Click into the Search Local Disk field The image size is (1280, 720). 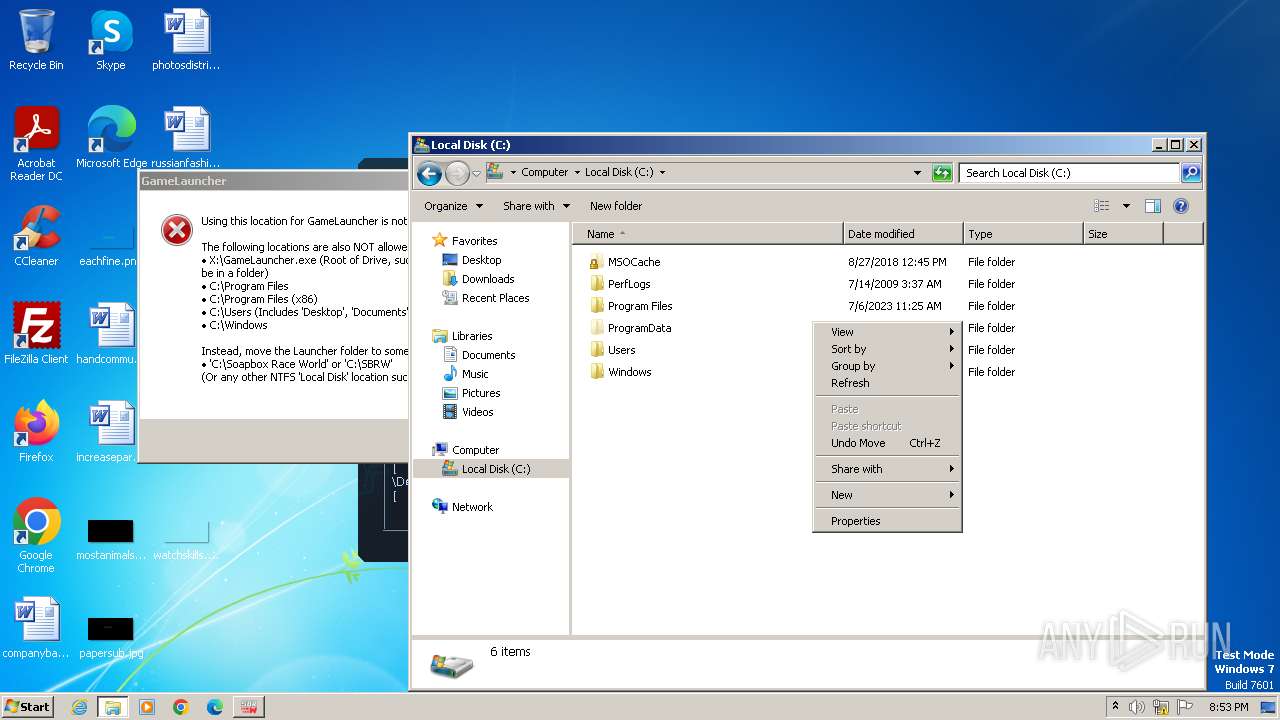[1070, 173]
